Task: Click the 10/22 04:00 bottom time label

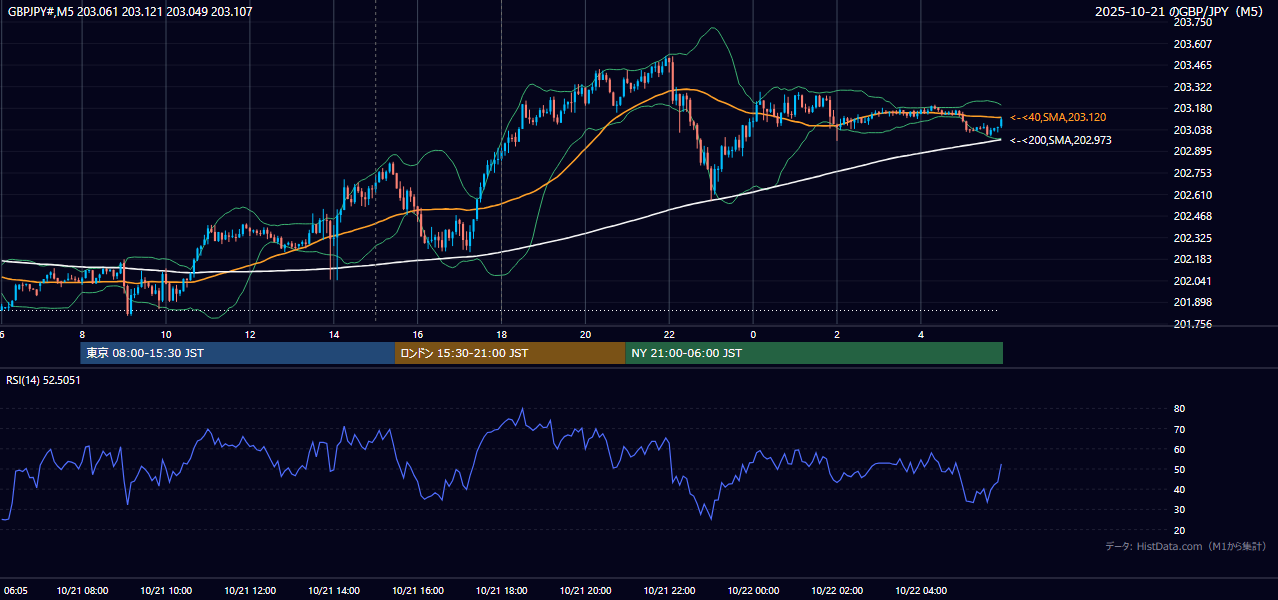Action: point(921,591)
